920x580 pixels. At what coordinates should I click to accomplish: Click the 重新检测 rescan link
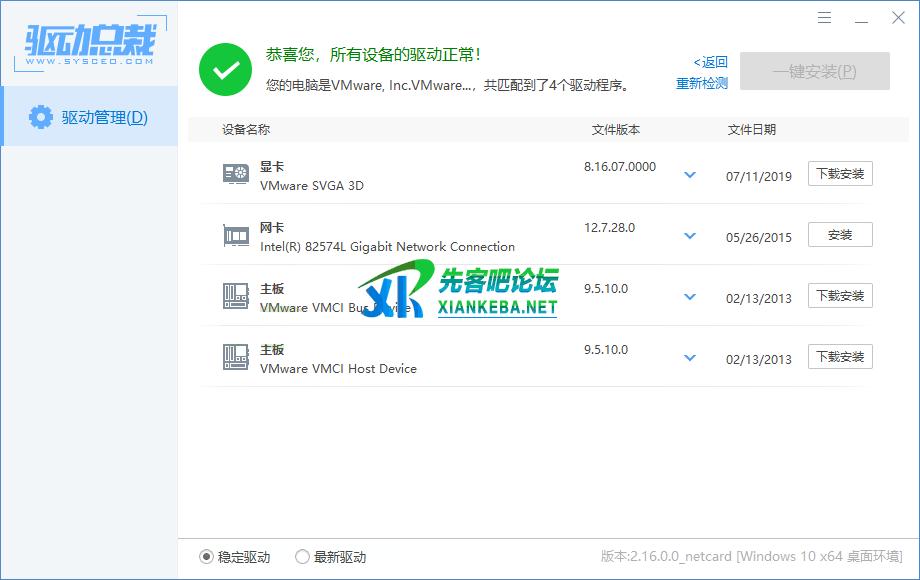coord(702,84)
